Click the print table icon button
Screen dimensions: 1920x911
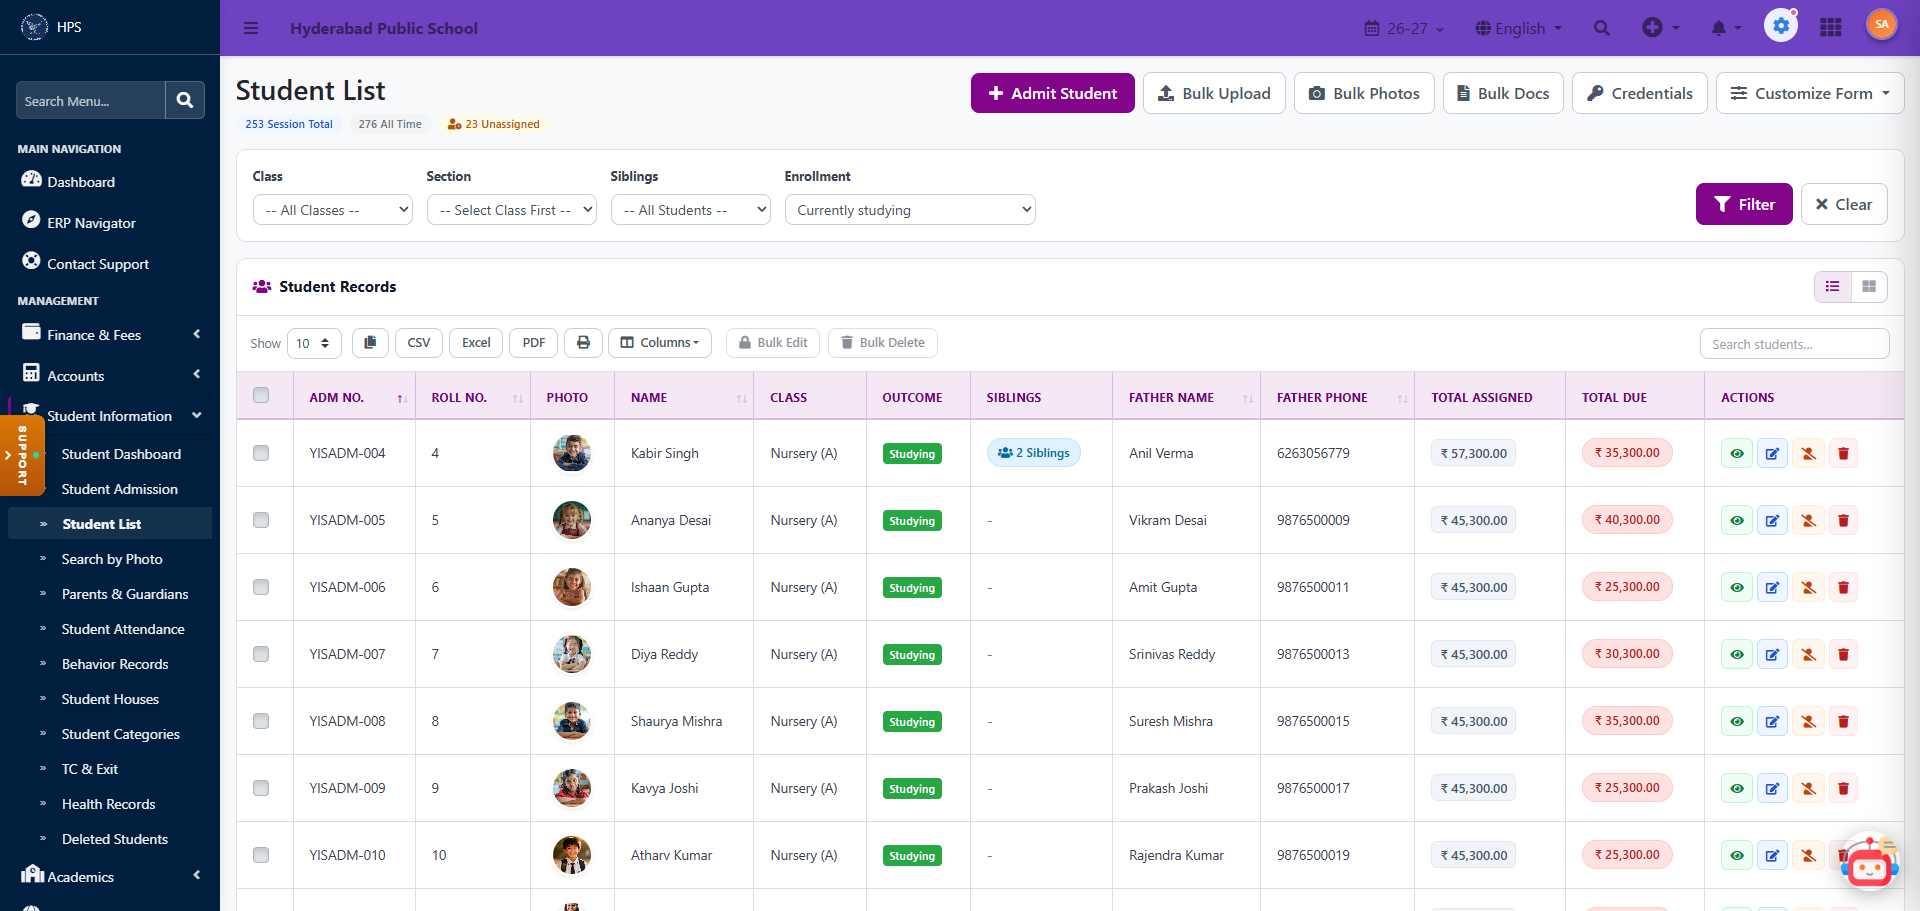click(x=584, y=343)
